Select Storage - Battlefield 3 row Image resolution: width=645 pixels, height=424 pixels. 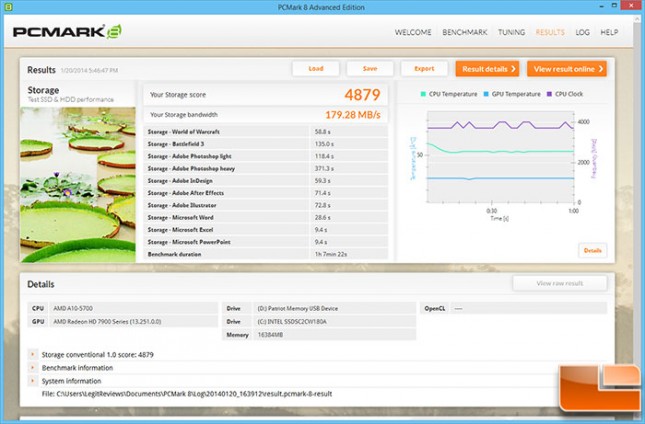(x=266, y=144)
